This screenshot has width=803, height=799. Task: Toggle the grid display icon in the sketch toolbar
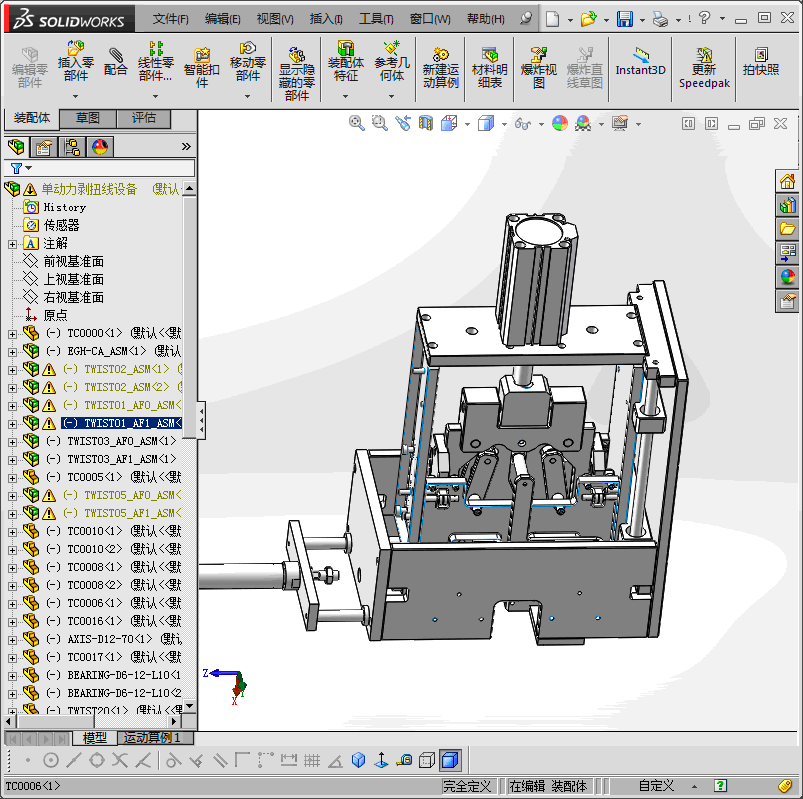click(x=311, y=760)
